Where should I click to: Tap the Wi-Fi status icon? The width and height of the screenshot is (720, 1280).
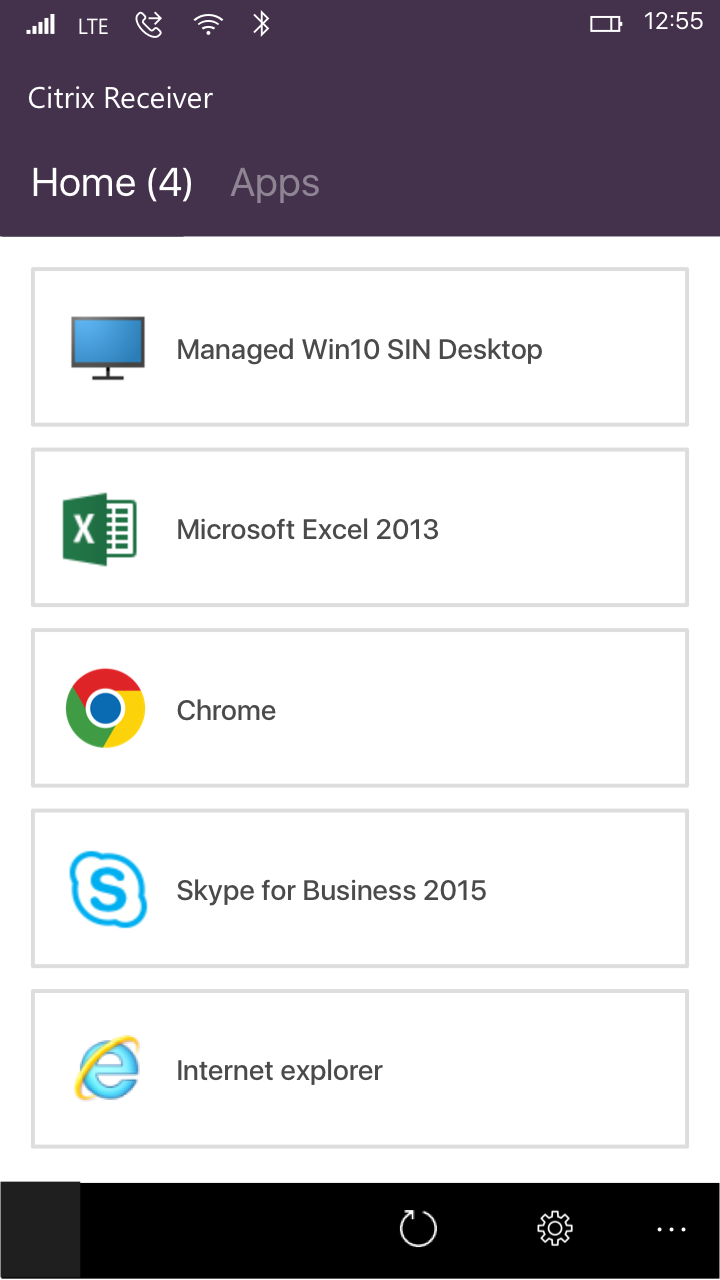208,25
